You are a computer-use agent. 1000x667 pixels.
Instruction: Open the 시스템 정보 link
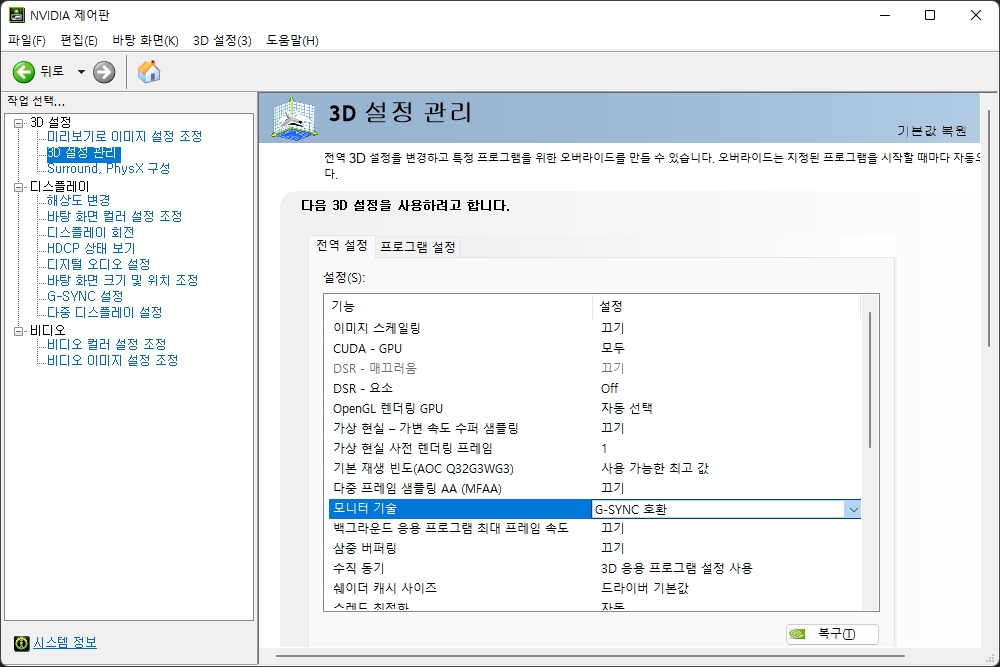click(x=65, y=642)
